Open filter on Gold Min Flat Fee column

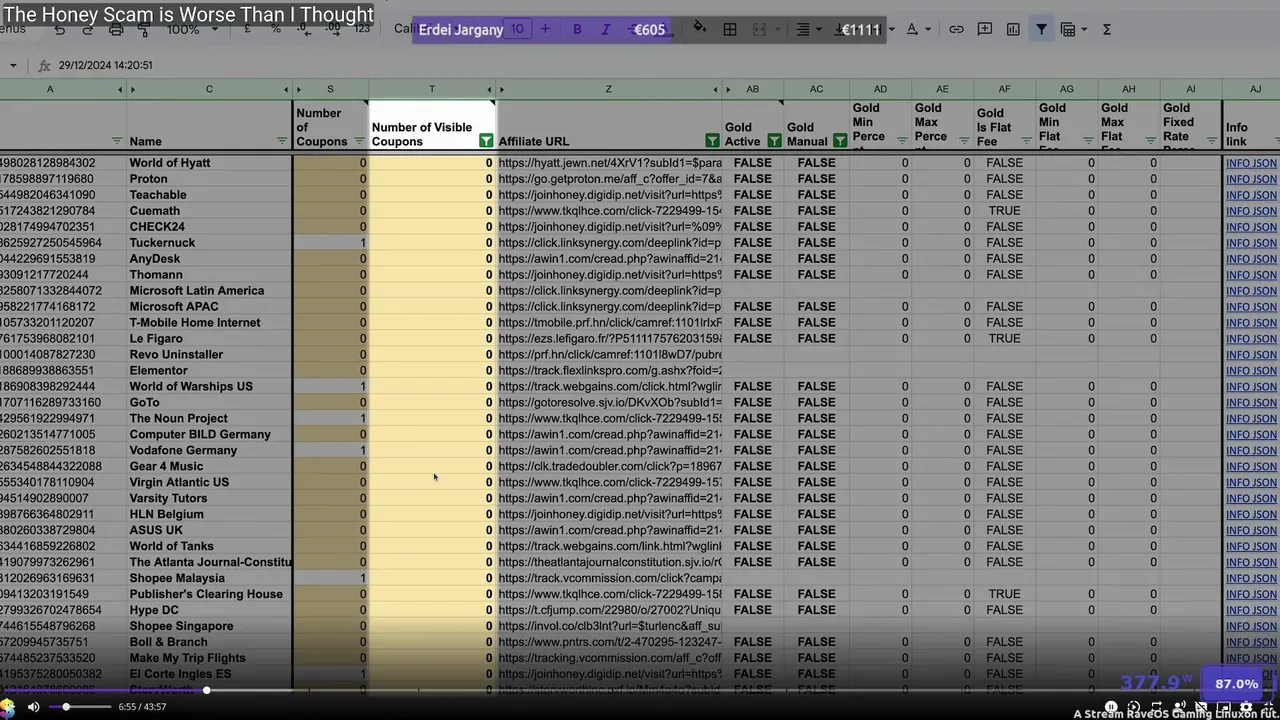coord(1088,141)
